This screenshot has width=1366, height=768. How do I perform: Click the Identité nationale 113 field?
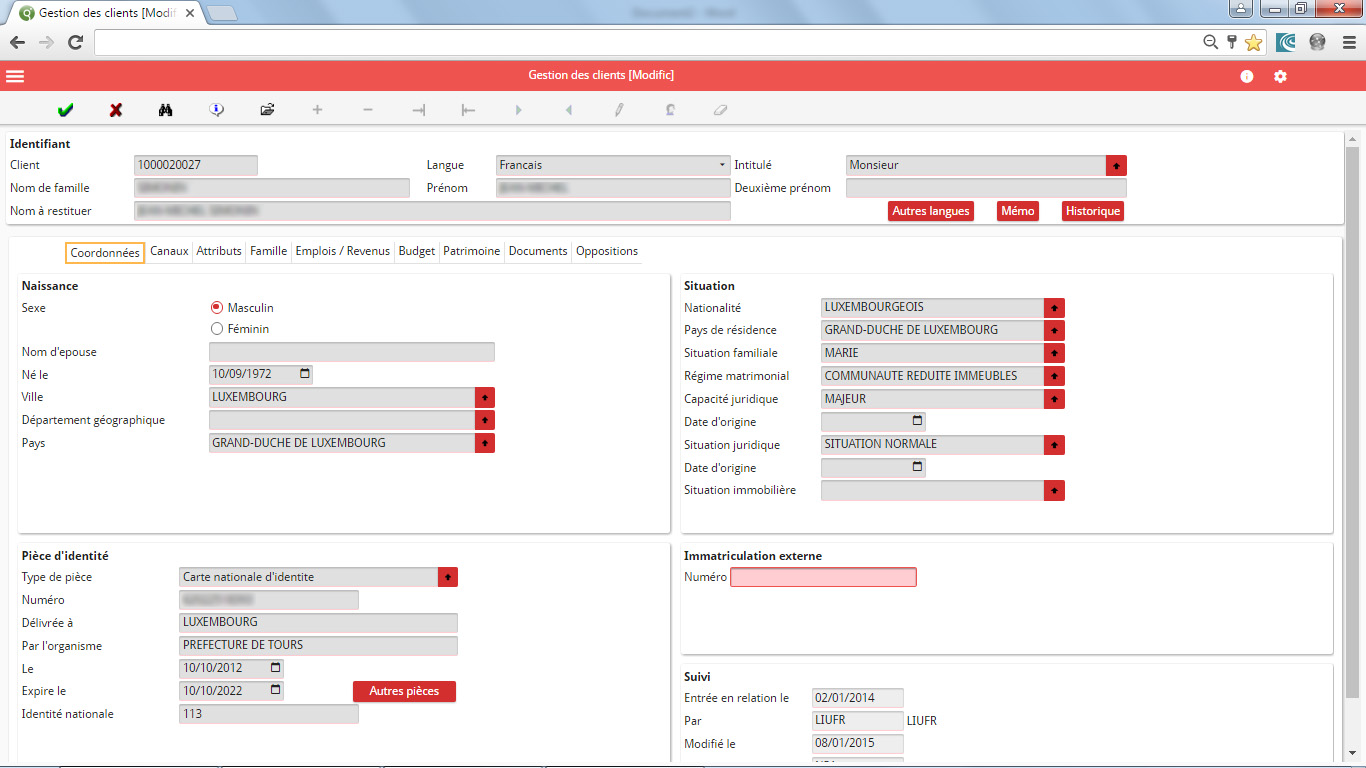click(x=269, y=714)
